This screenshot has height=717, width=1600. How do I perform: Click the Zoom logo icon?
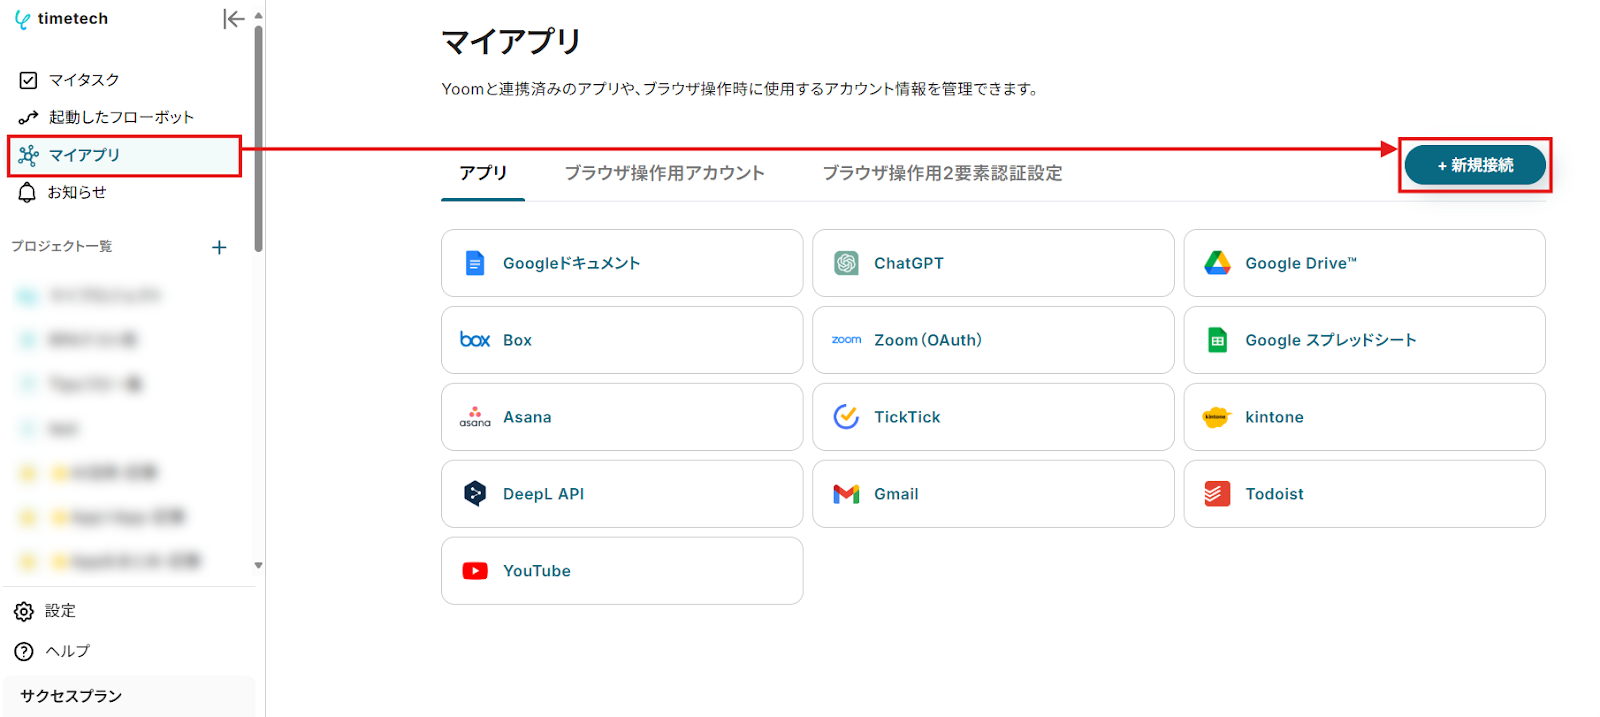(x=846, y=340)
